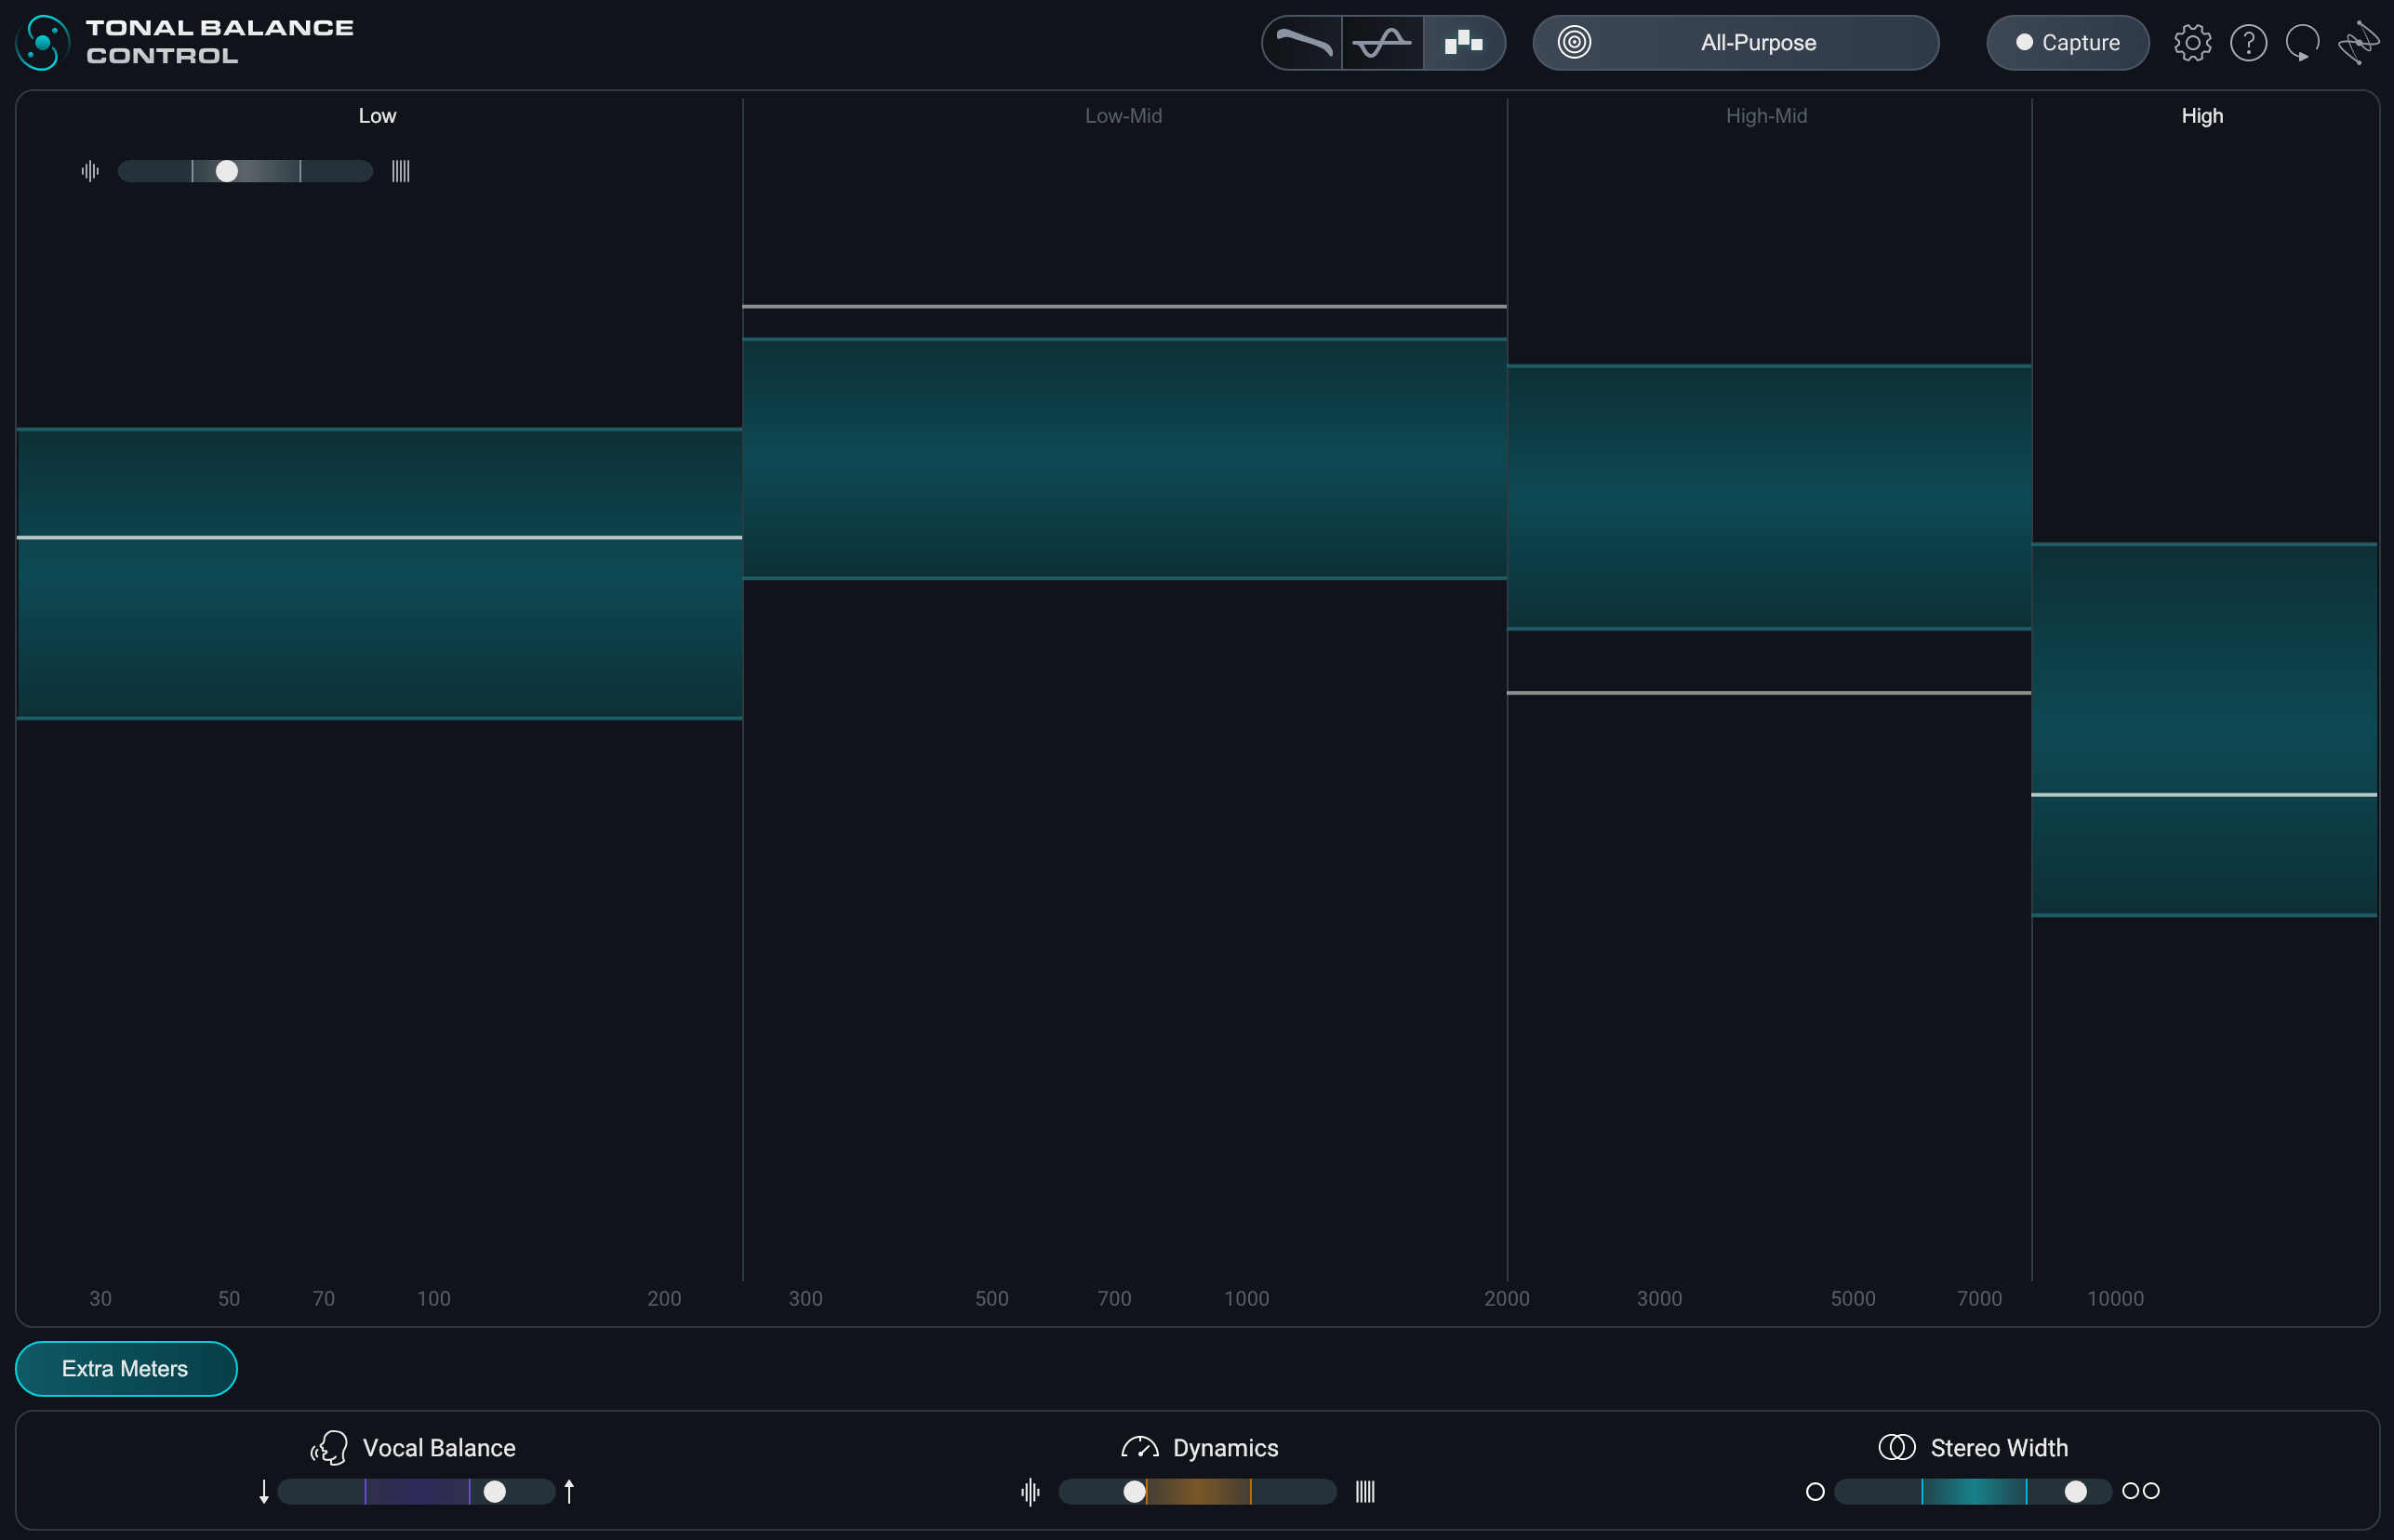Viewport: 2394px width, 1540px height.
Task: Select the Low band label
Action: (x=377, y=116)
